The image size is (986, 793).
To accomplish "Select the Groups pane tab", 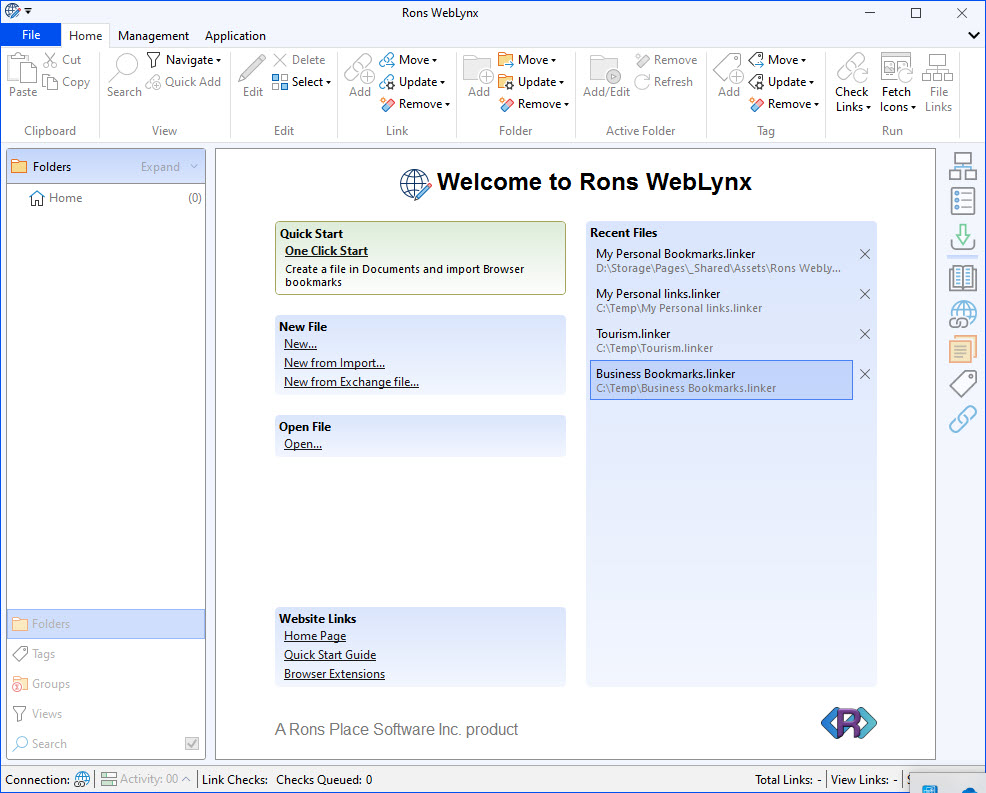I will pos(106,684).
